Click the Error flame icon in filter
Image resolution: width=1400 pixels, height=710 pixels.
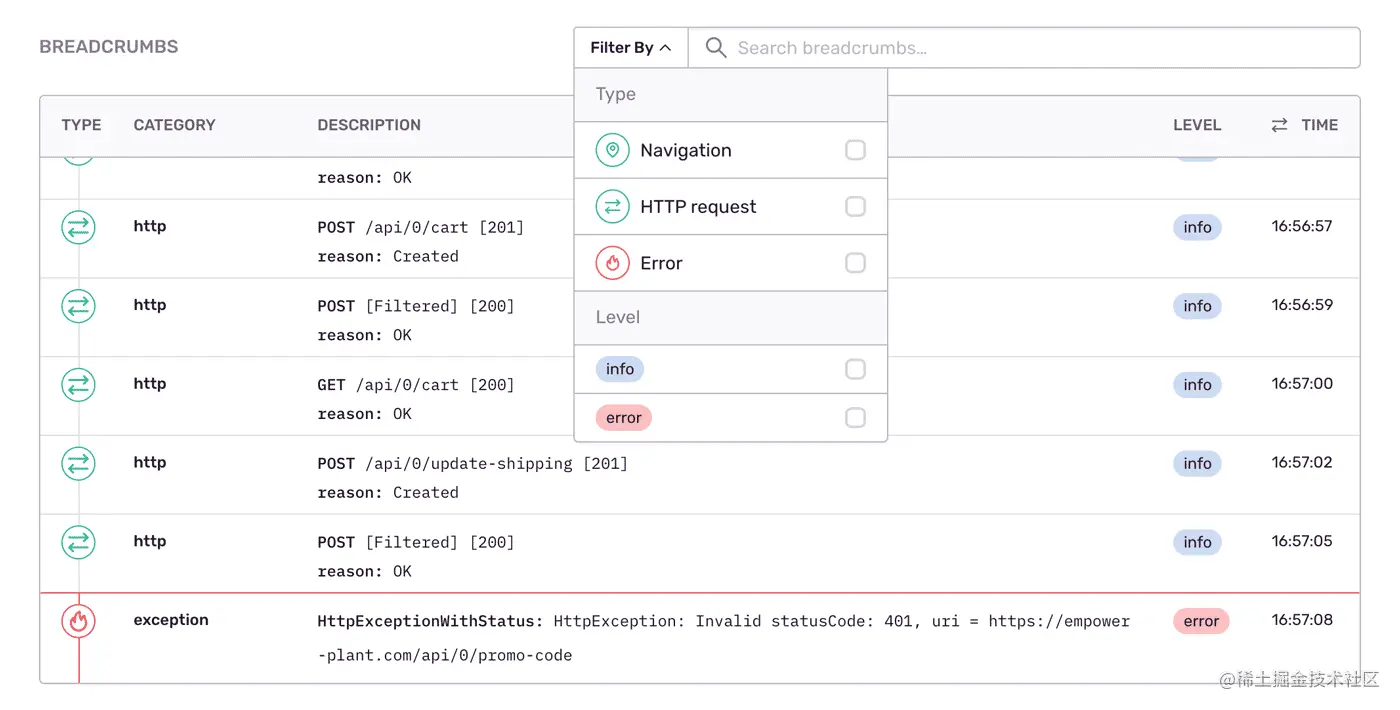pyautogui.click(x=612, y=263)
